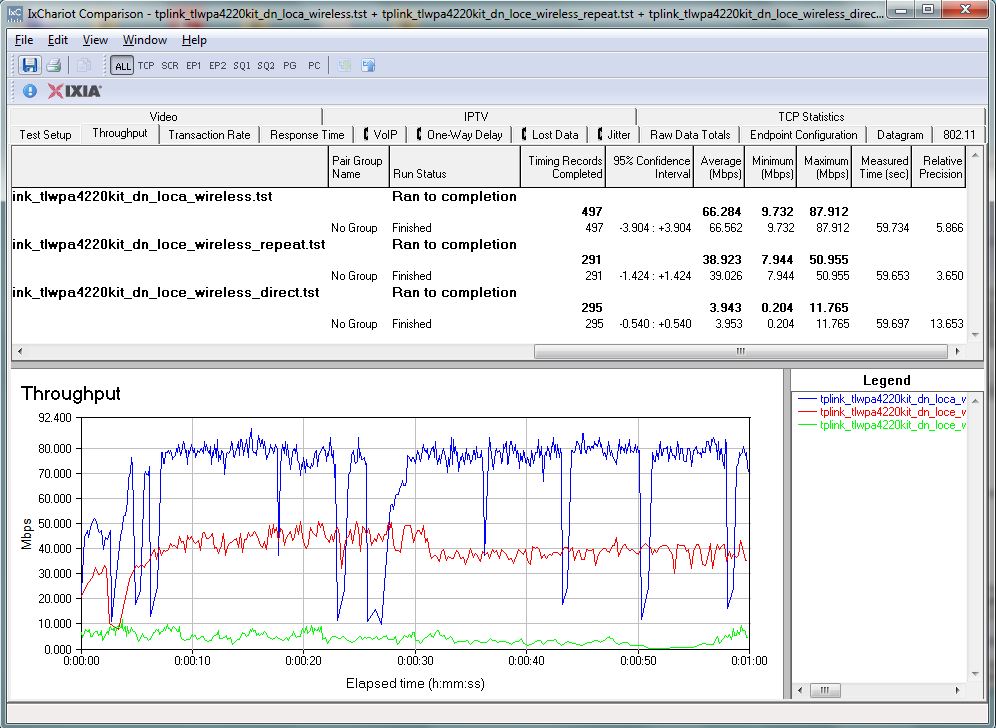This screenshot has width=996, height=728.
Task: Switch to the Jitter tab
Action: (x=614, y=135)
